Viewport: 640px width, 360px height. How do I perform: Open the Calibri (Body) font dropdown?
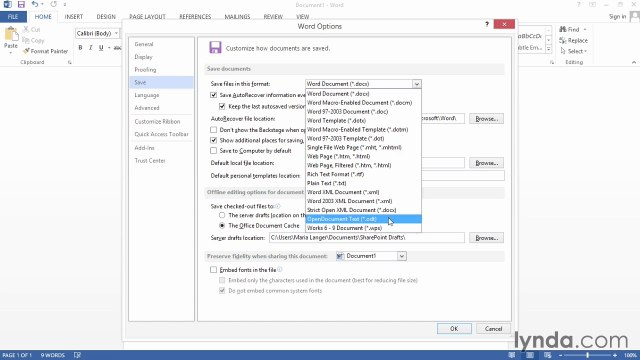coord(116,33)
